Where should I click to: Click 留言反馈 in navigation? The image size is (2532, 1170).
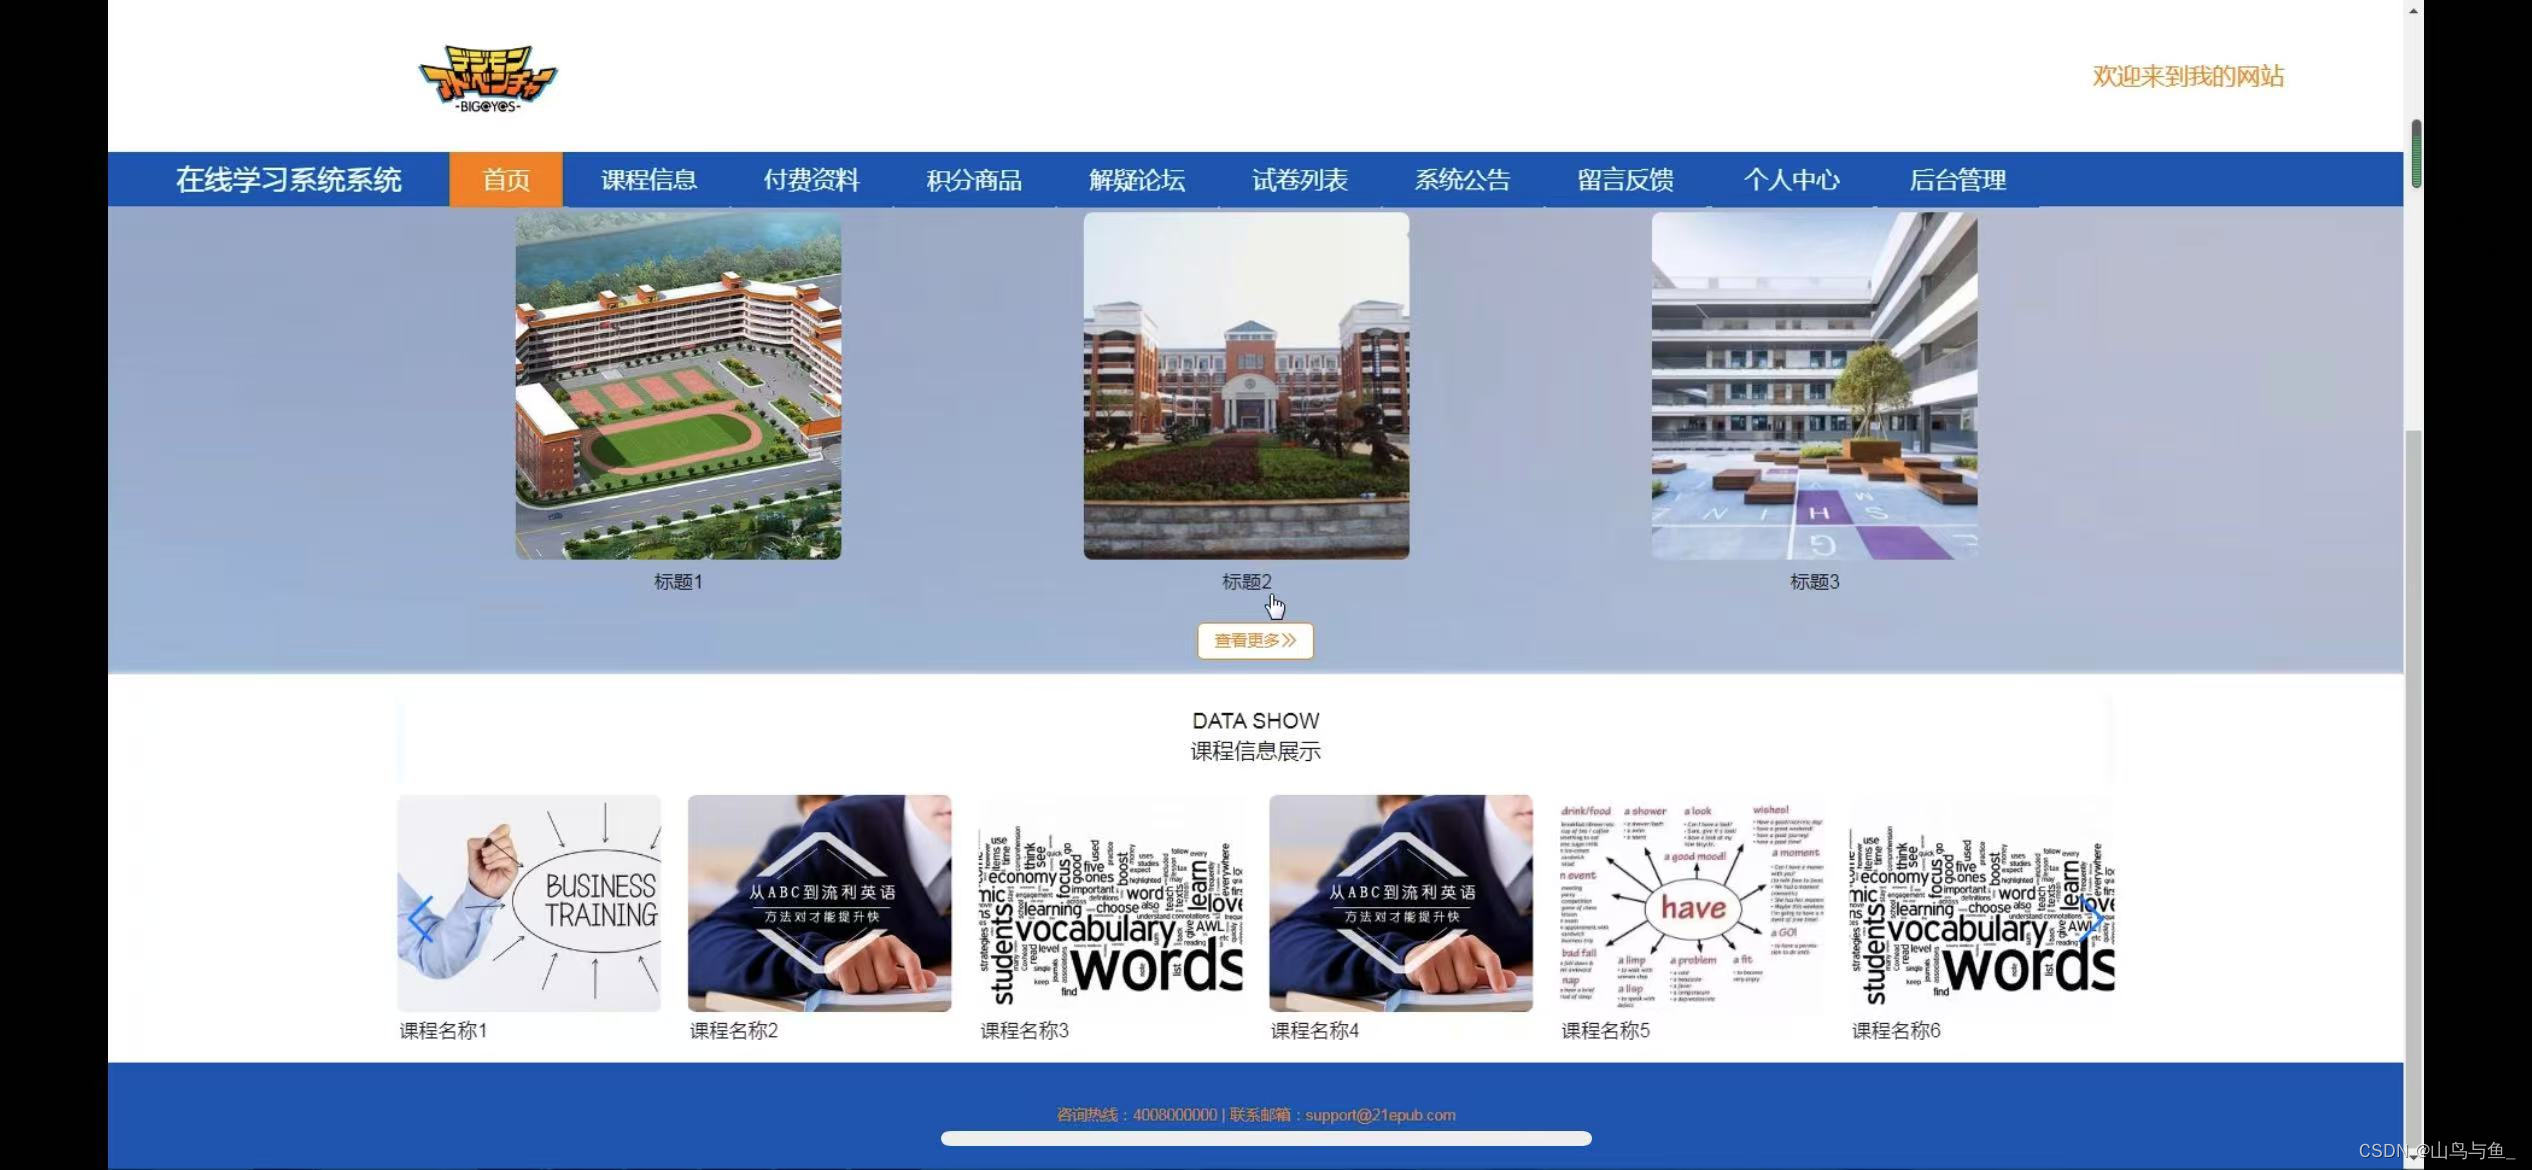tap(1625, 180)
